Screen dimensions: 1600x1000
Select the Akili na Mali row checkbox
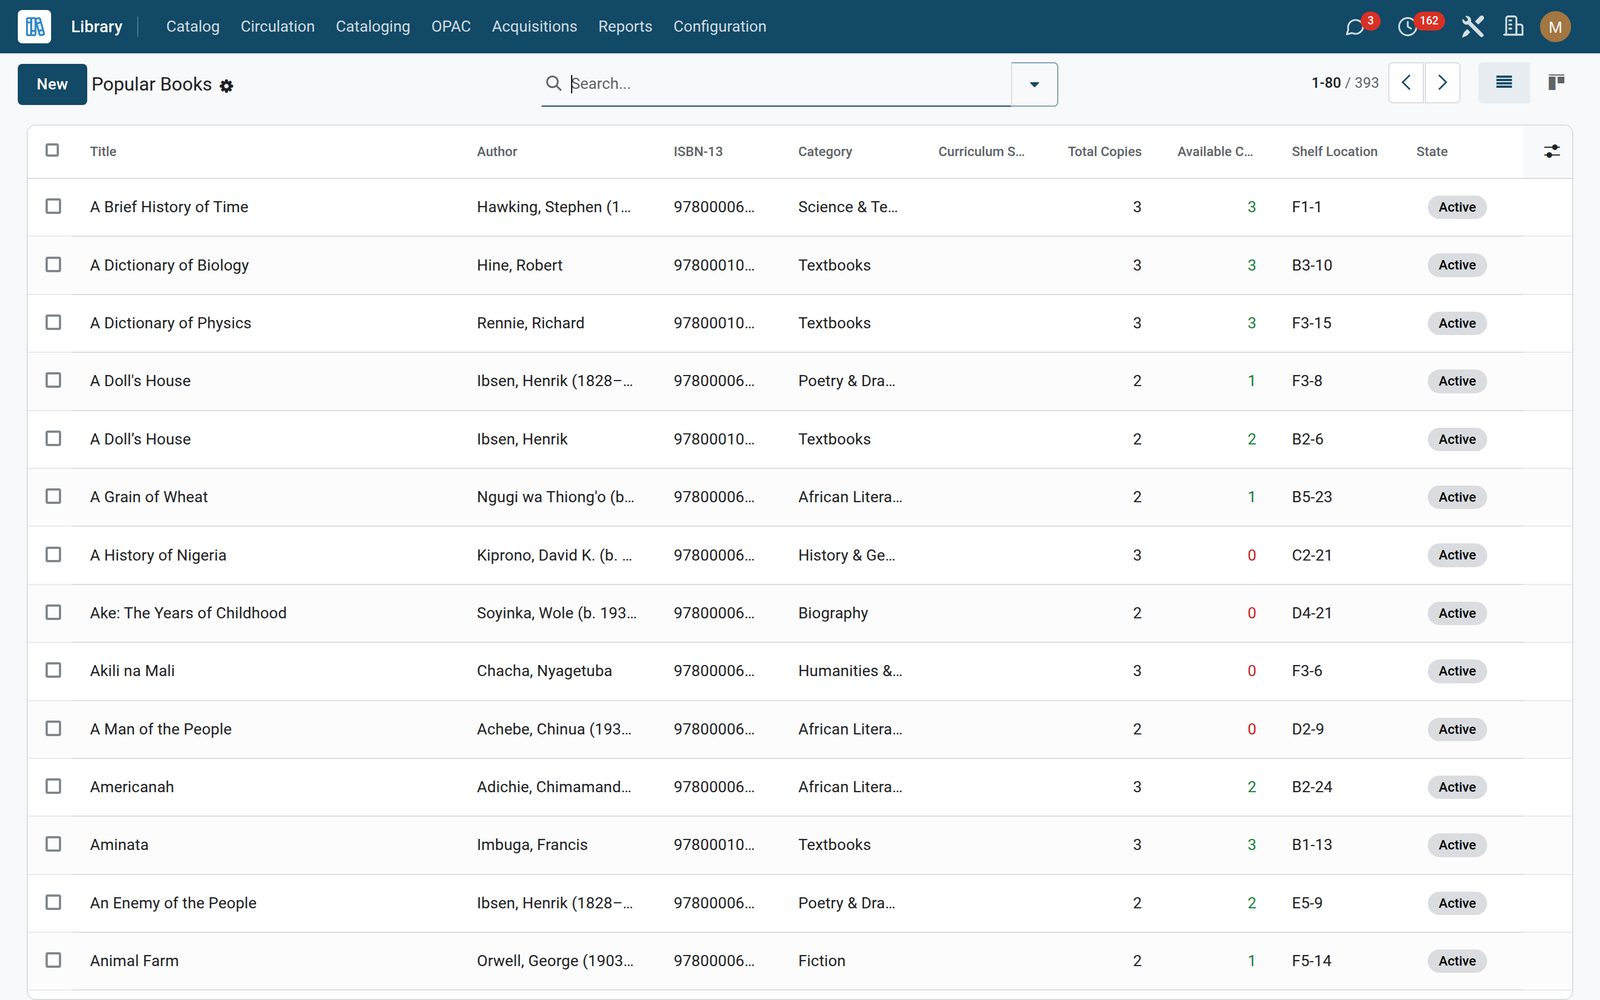[x=53, y=670]
